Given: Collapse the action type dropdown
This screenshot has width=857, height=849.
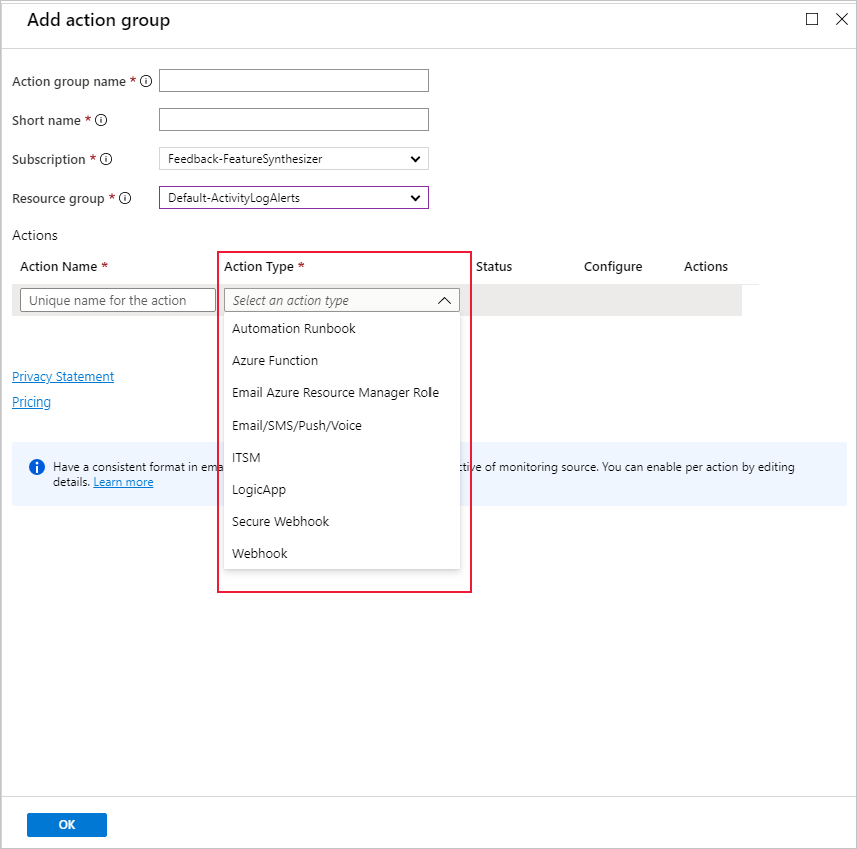Looking at the screenshot, I should pos(445,300).
